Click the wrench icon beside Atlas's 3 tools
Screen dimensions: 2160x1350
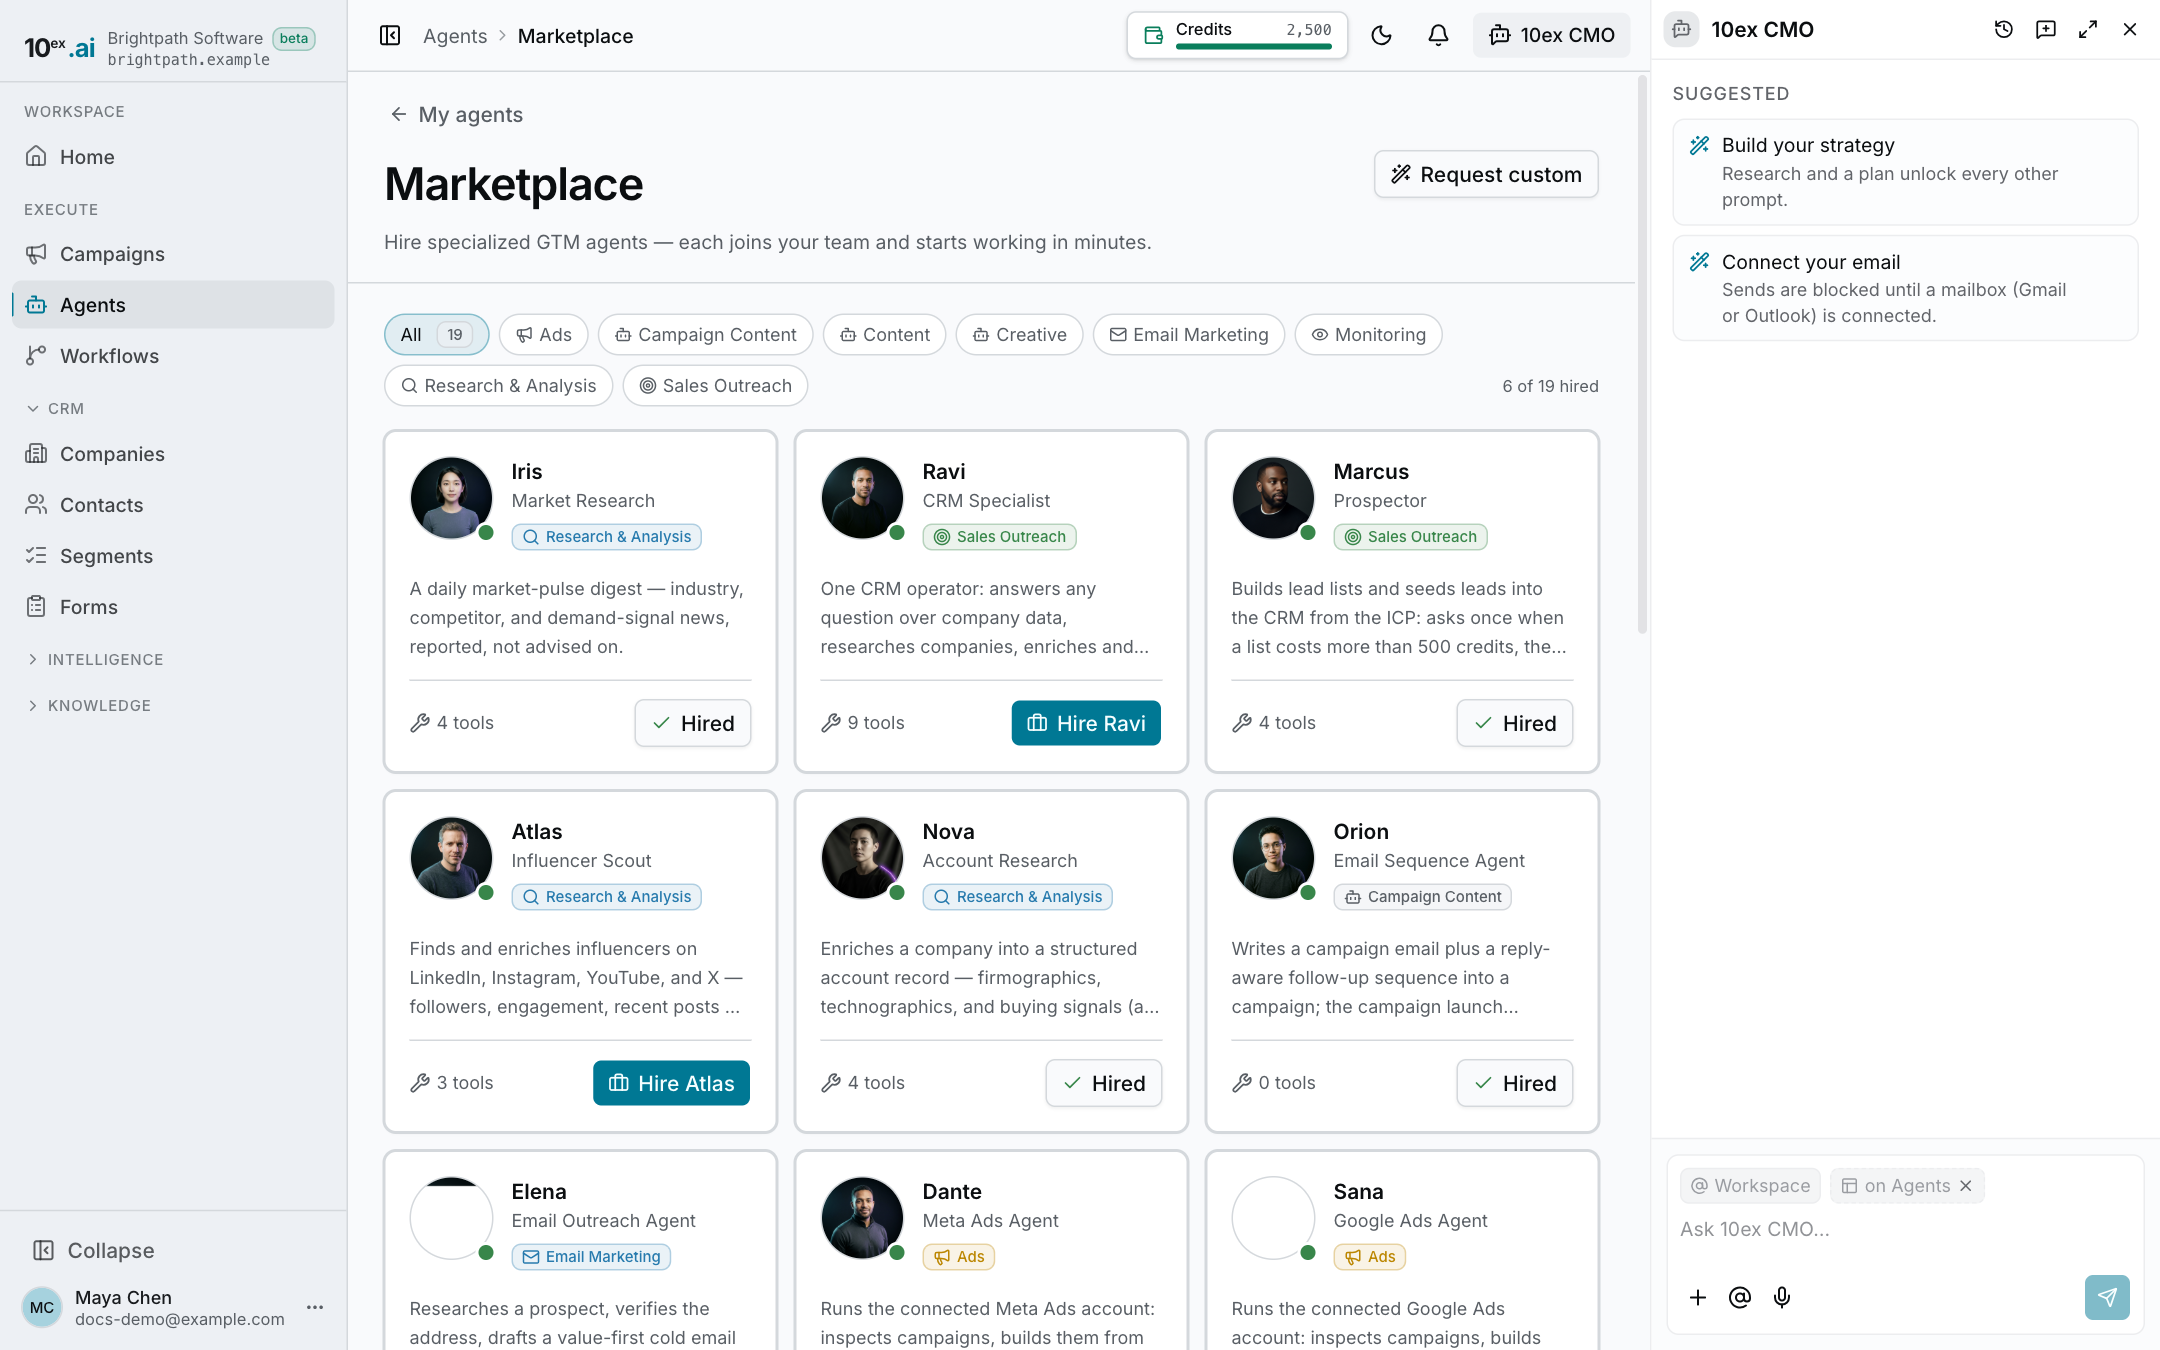420,1083
